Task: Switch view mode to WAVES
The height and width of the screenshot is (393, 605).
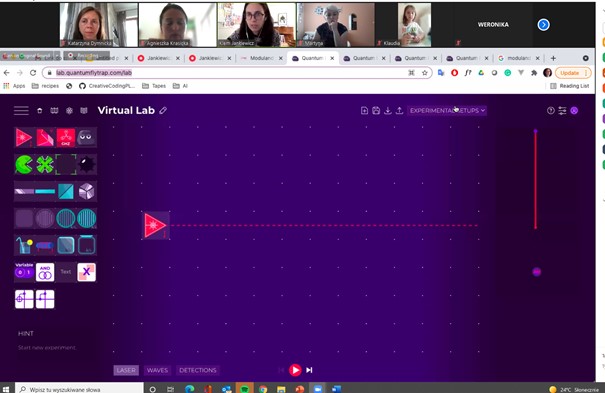Action: pyautogui.click(x=157, y=370)
